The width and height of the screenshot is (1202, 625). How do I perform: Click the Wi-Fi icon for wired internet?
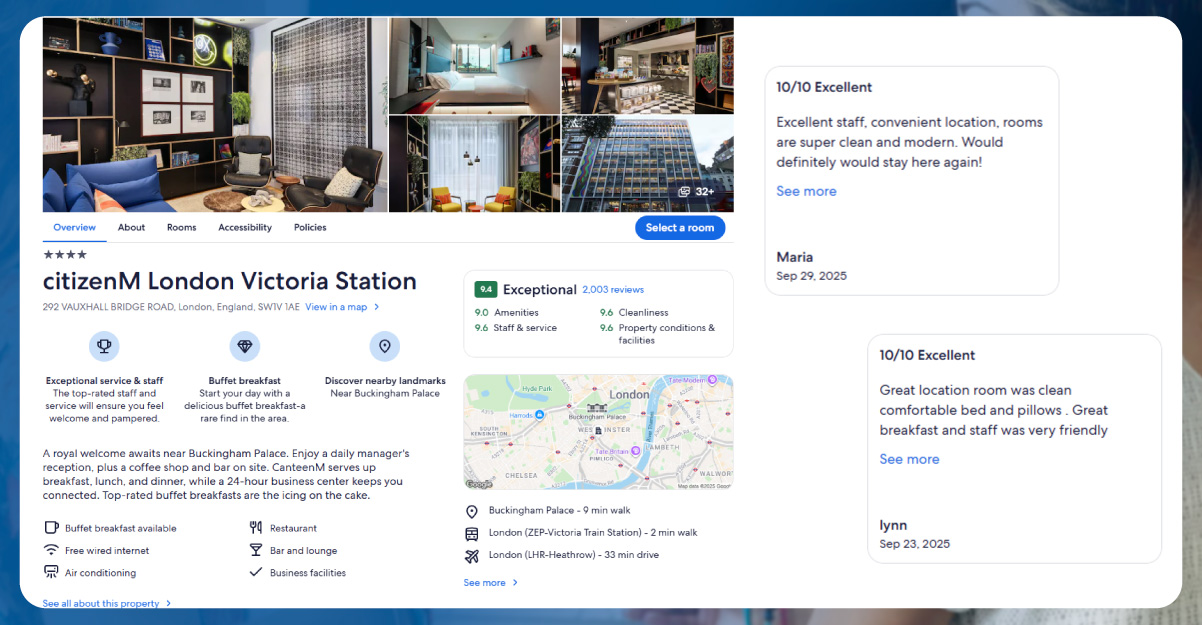(x=51, y=550)
